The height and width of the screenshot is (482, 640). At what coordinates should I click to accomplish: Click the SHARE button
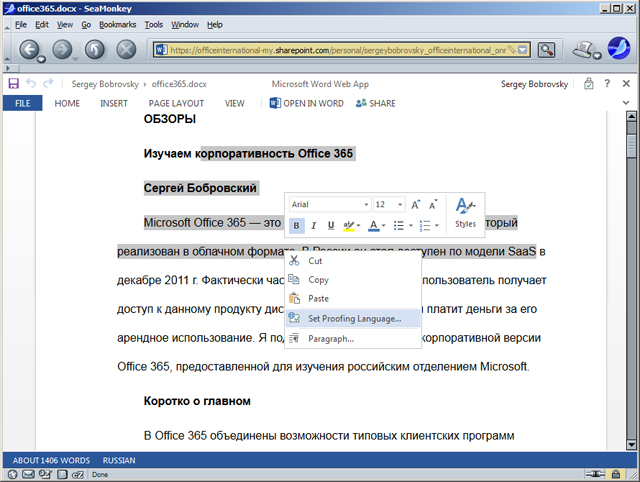(x=376, y=103)
